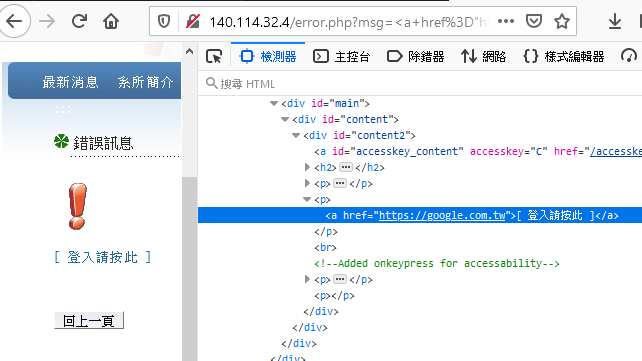The height and width of the screenshot is (361, 642).
Task: Switch to the 除錯器 debugger tab
Action: click(416, 56)
